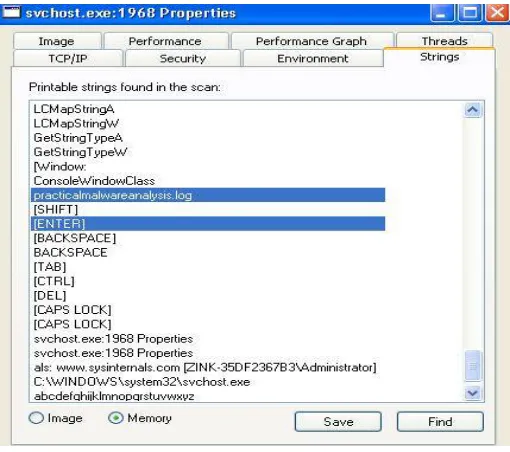The width and height of the screenshot is (510, 452).
Task: Switch to the Environment tab
Action: [x=313, y=58]
